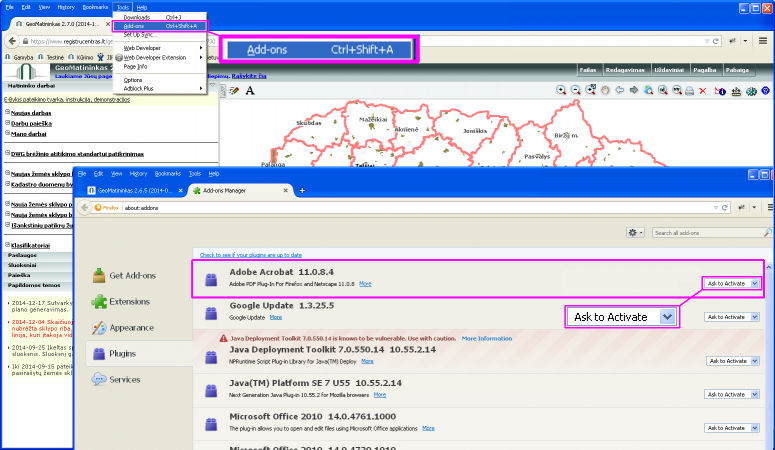This screenshot has width=775, height=450.
Task: Open the add-ons tools gear dropdown
Action: pyautogui.click(x=636, y=232)
